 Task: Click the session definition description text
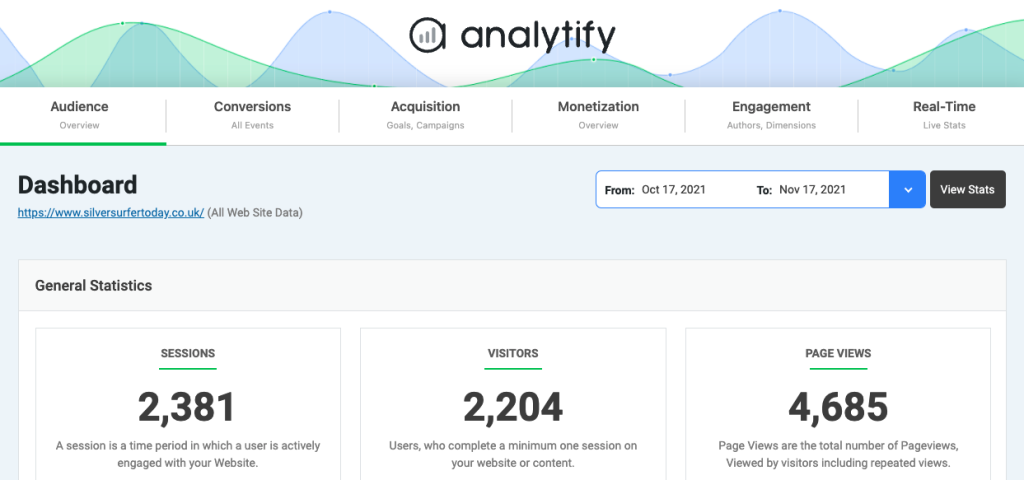188,454
